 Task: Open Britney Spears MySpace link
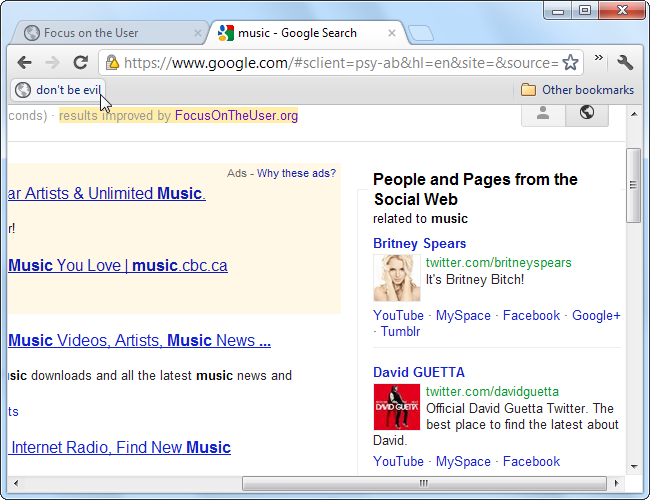pos(463,316)
